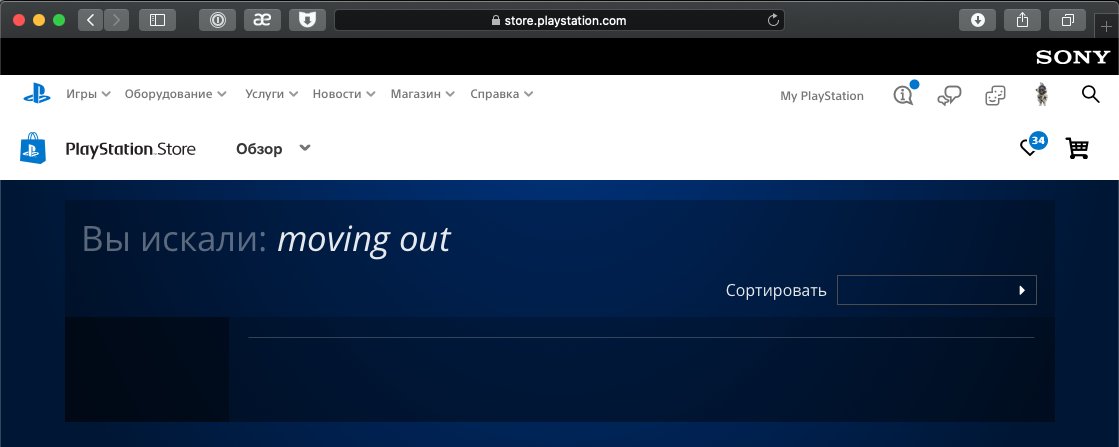Reload the page with the refresh icon
Image resolution: width=1119 pixels, height=447 pixels.
click(773, 20)
